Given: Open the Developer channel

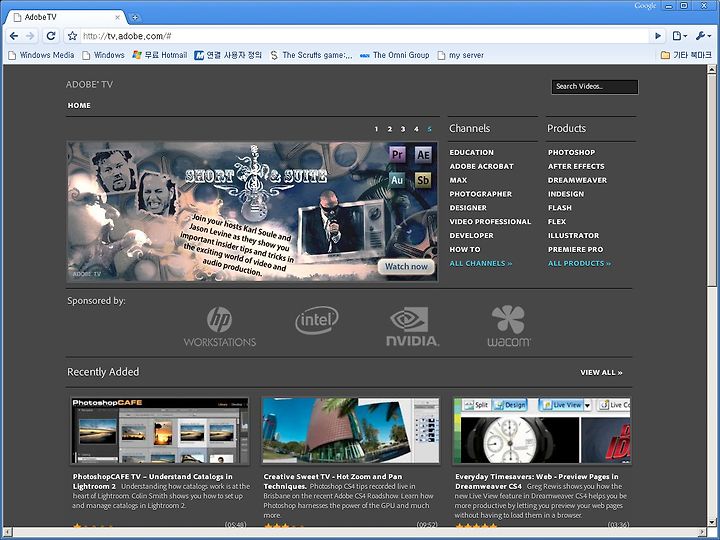Looking at the screenshot, I should 472,235.
